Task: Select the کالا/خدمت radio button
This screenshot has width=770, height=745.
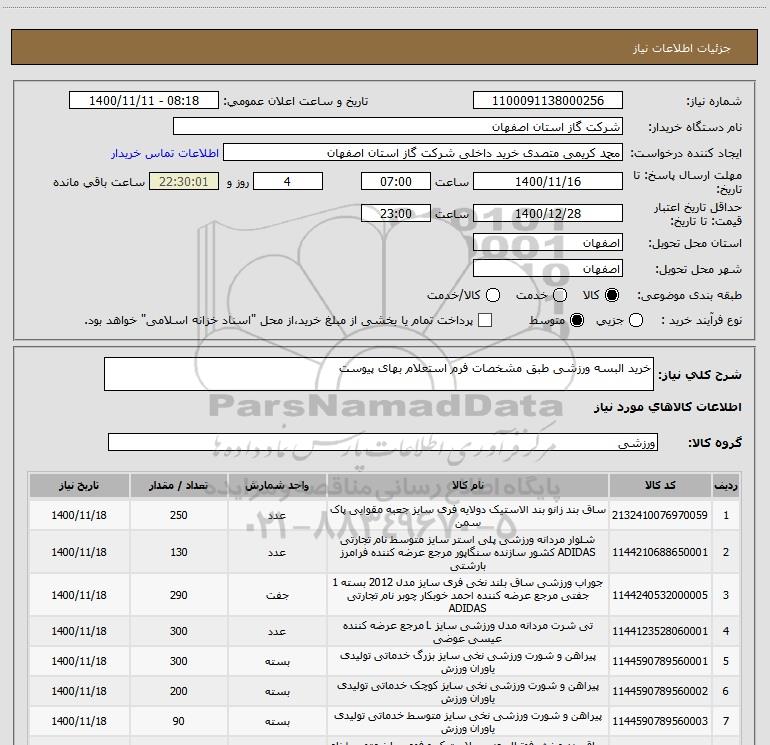Action: tap(493, 295)
